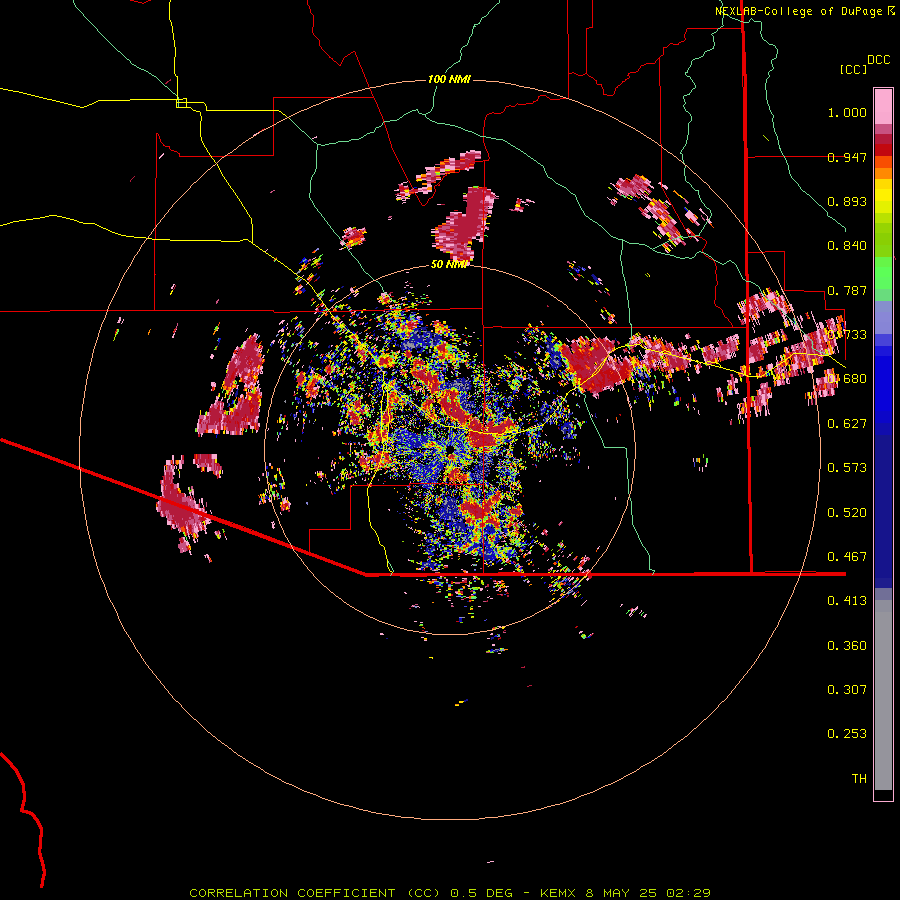The image size is (900, 900).
Task: Pick the light pink swatch atop color bar
Action: [x=883, y=107]
